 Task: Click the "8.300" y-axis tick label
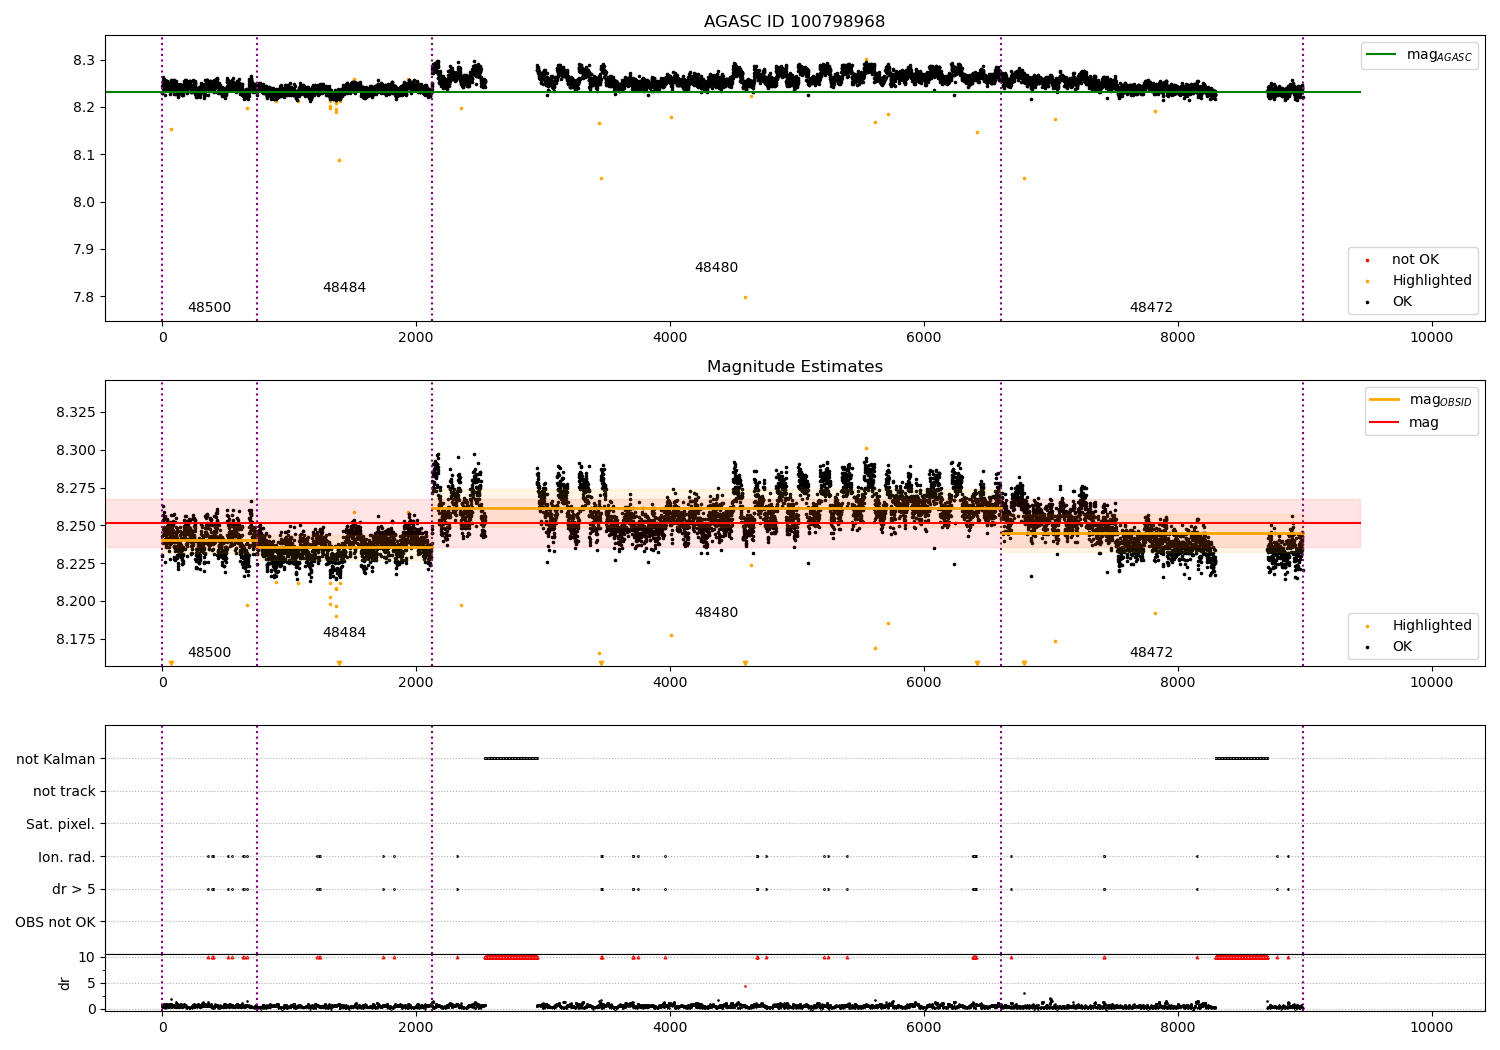[x=76, y=451]
